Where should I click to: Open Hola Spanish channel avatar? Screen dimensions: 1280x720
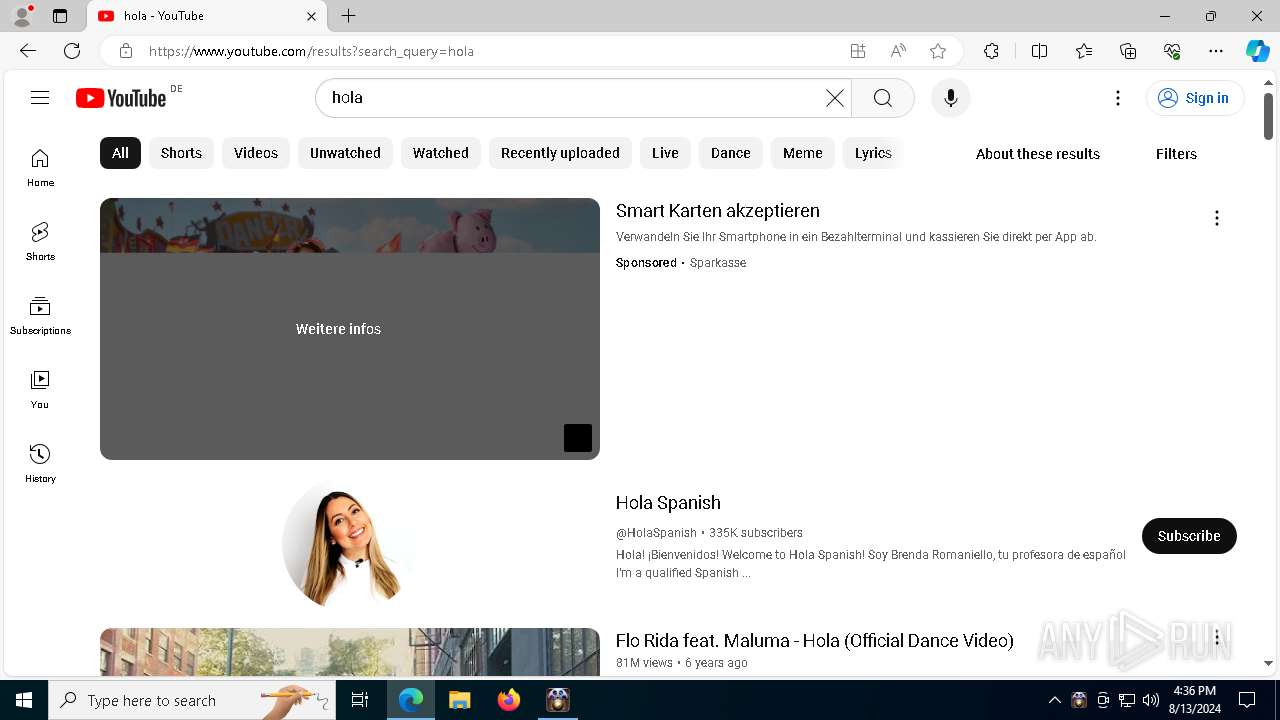click(x=349, y=545)
